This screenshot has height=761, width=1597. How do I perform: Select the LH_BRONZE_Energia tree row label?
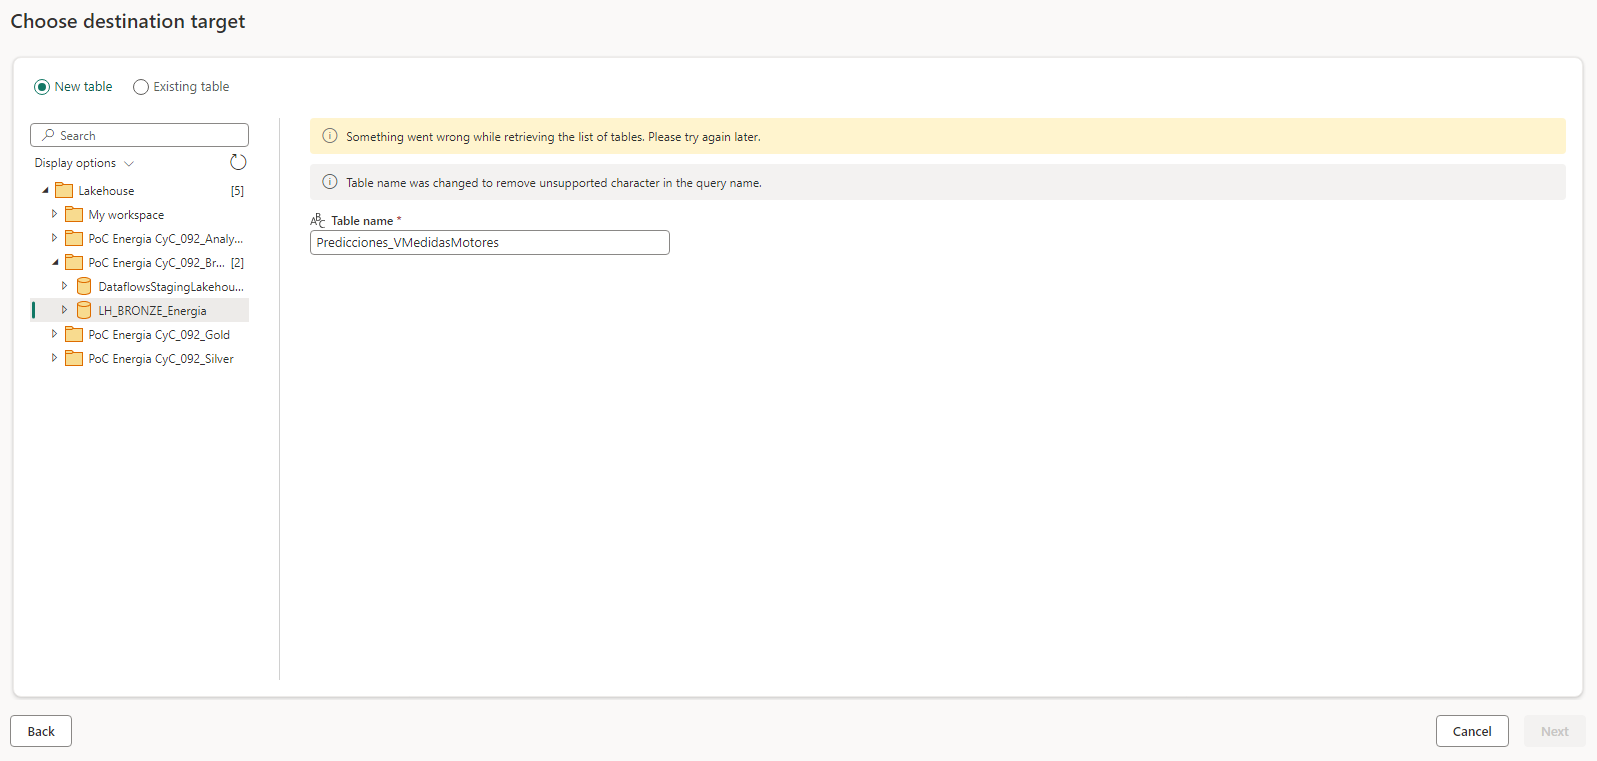pyautogui.click(x=152, y=311)
